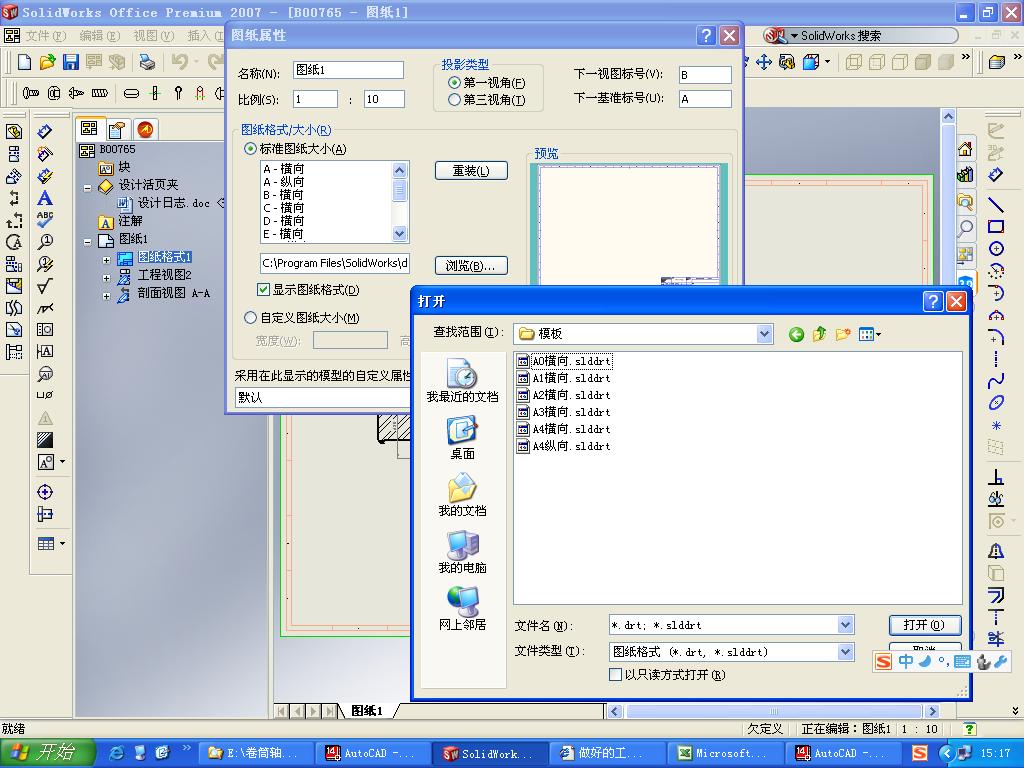1024x768 pixels.
Task: Click the Save disk toolbar icon
Action: pyautogui.click(x=71, y=62)
